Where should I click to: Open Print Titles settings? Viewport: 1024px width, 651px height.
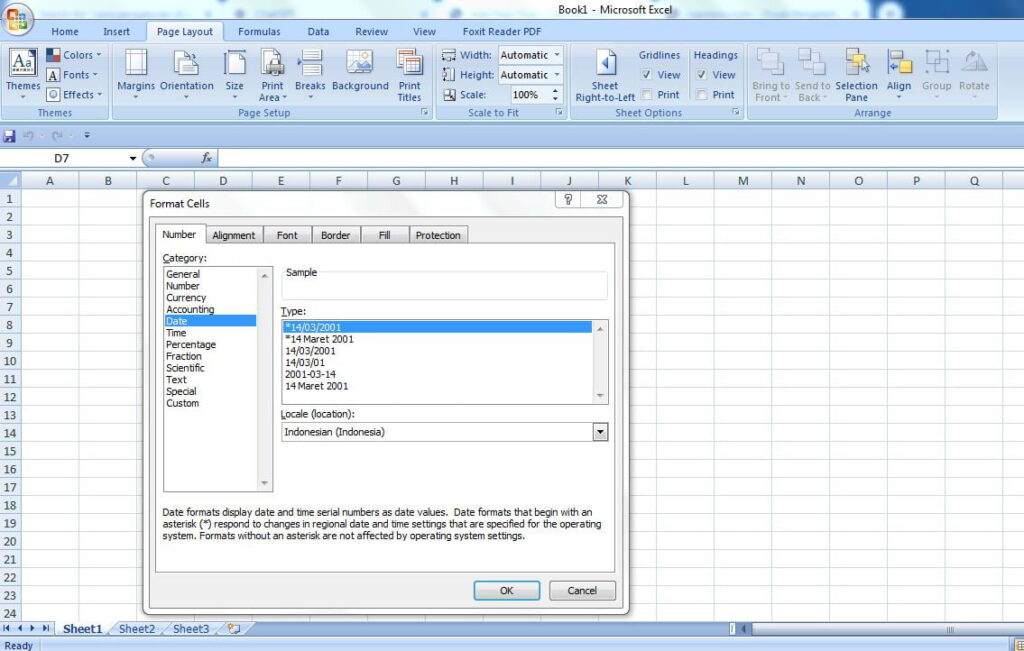coord(409,74)
